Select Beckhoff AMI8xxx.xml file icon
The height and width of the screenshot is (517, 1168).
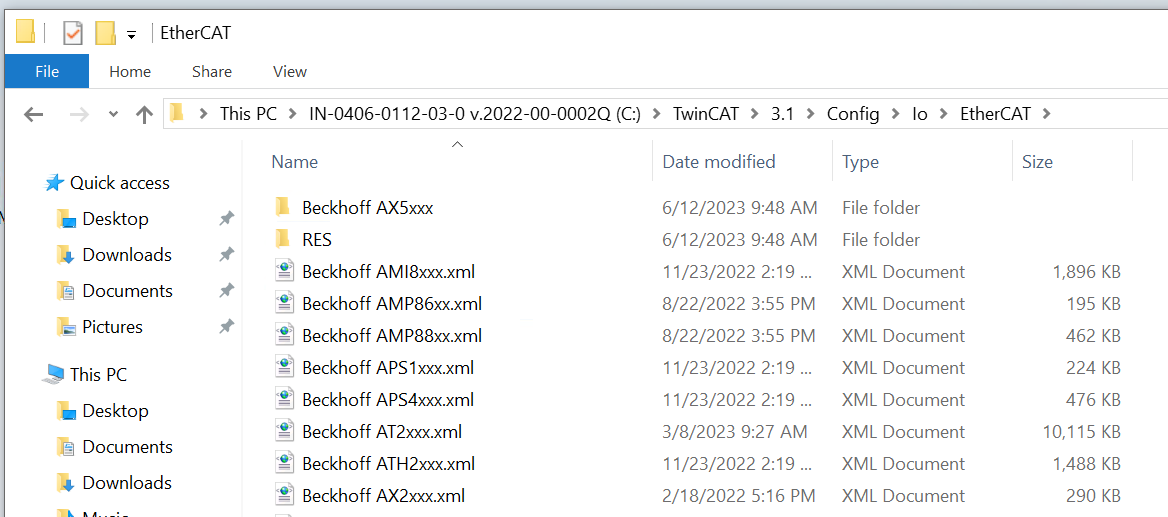coord(283,271)
